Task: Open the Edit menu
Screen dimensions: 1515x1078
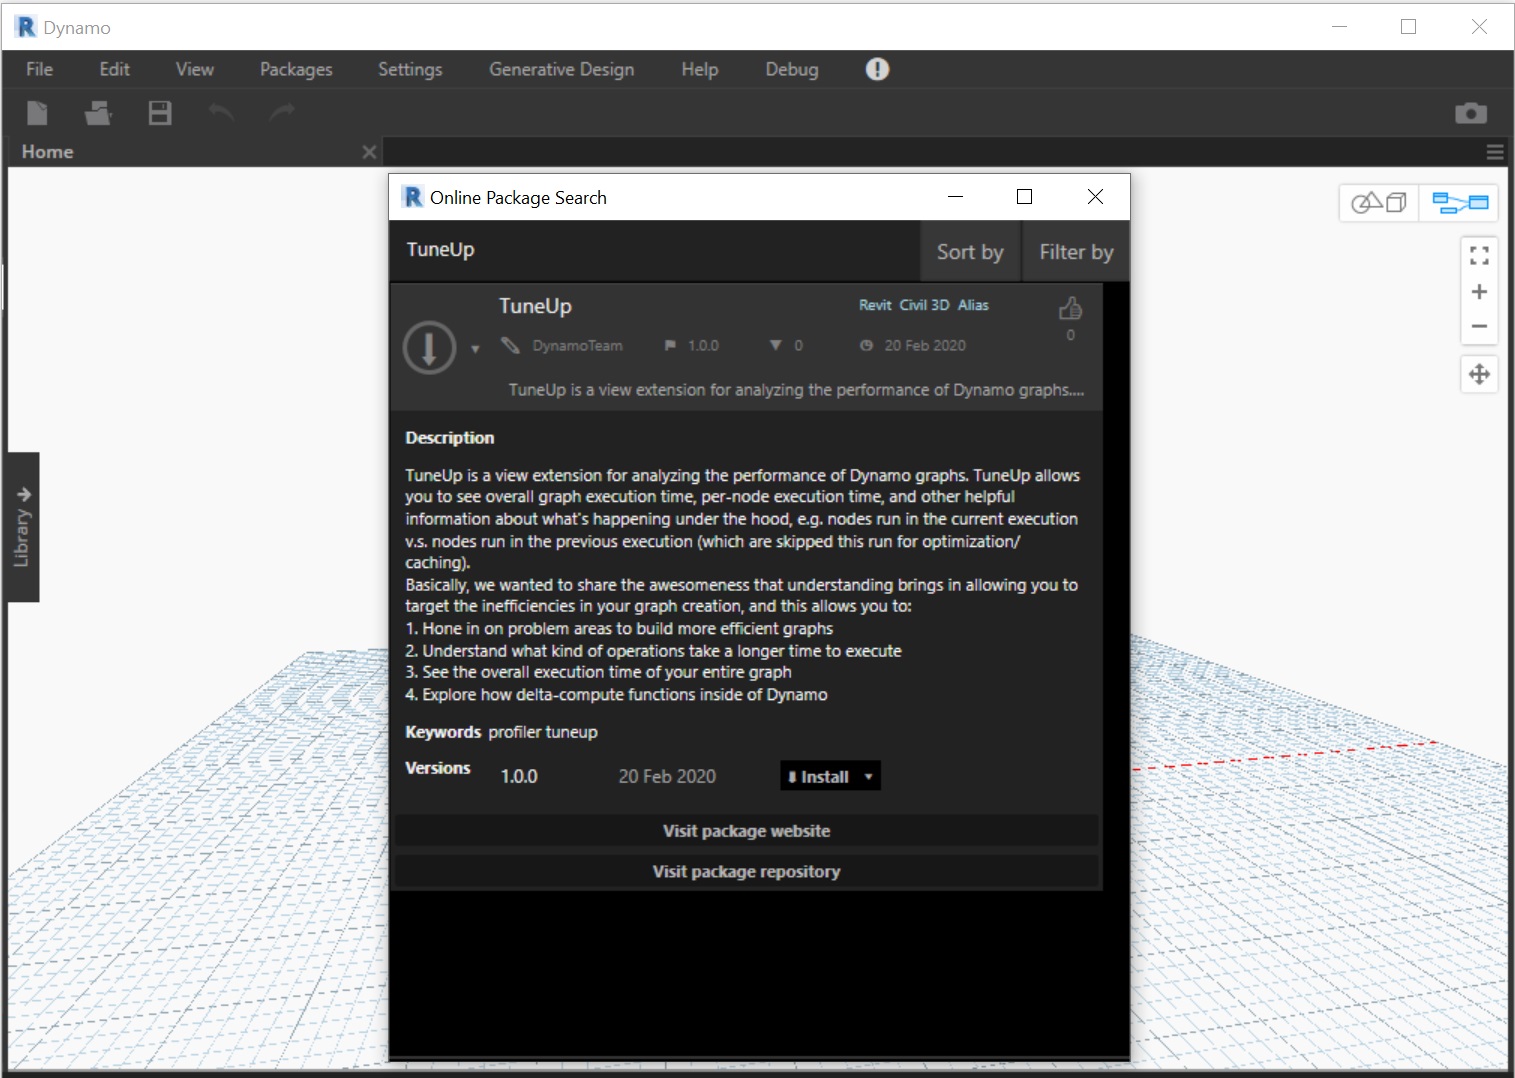Action: pos(115,69)
